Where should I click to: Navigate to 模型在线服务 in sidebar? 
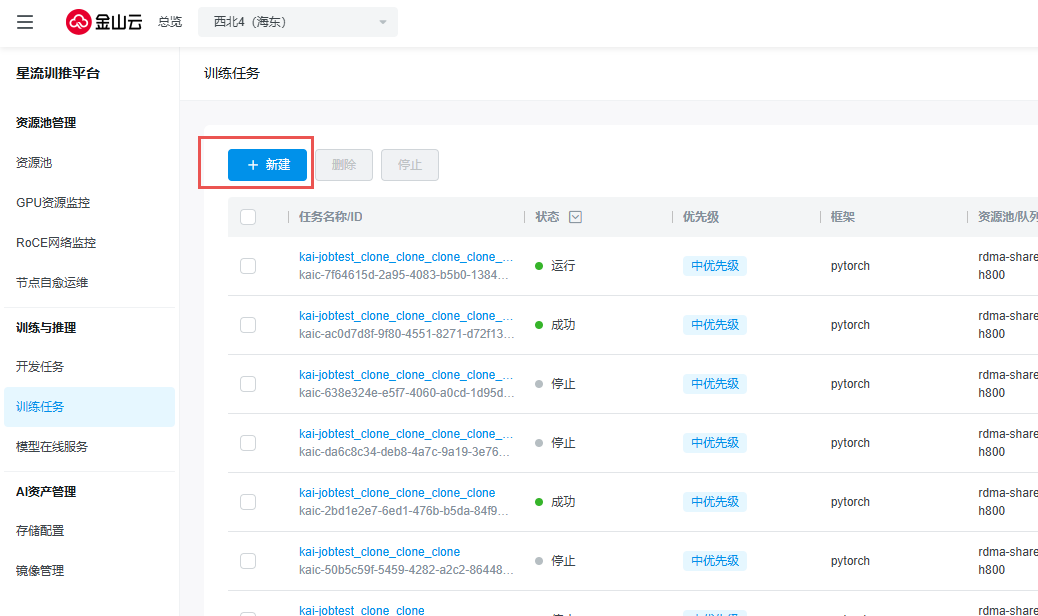tap(52, 447)
